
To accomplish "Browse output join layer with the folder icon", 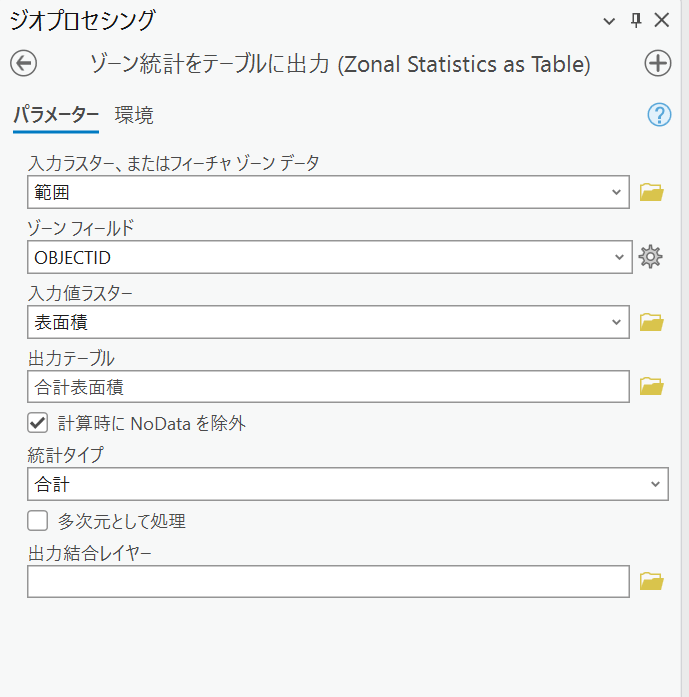I will coord(652,581).
